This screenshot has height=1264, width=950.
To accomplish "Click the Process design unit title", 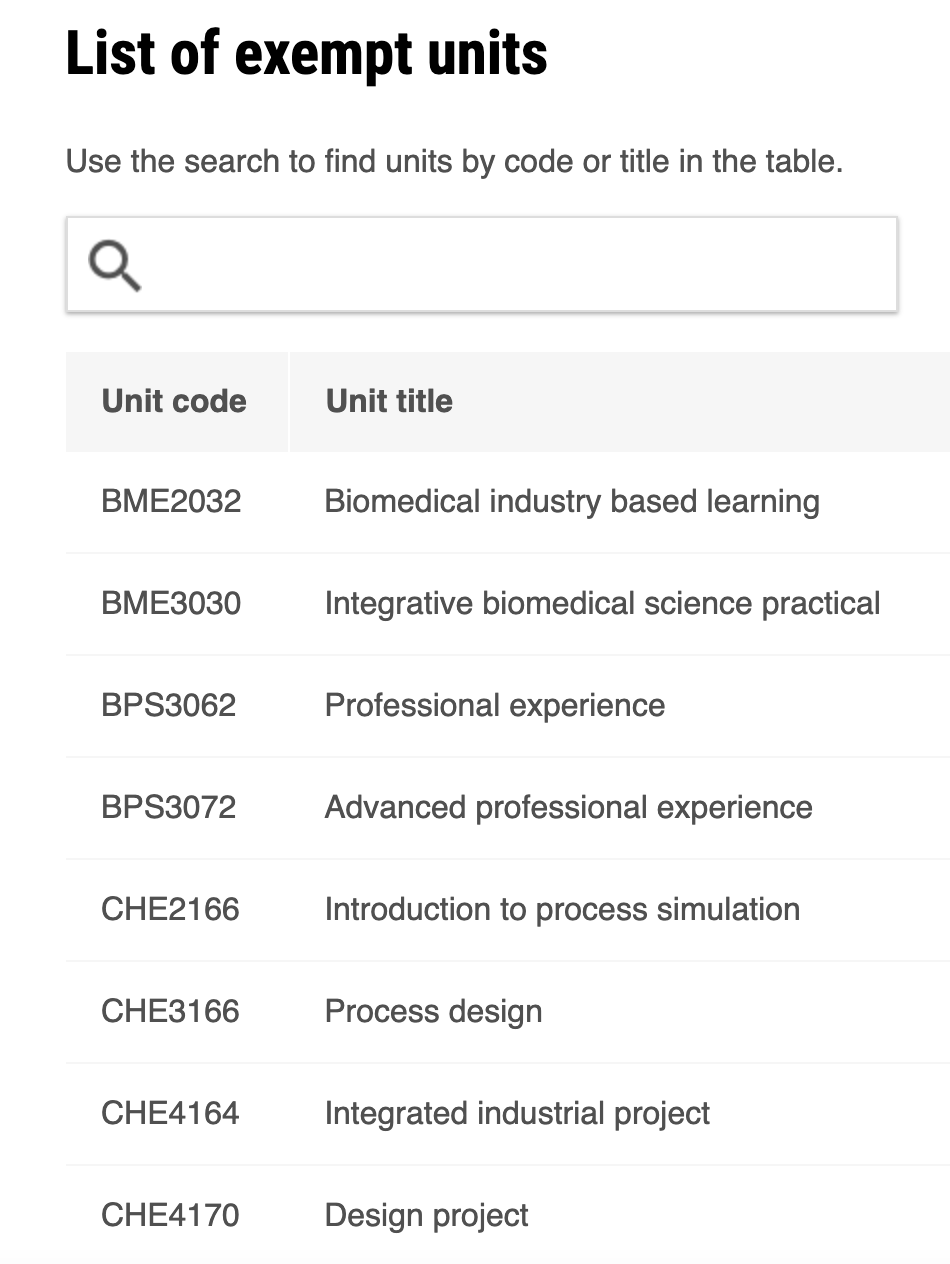I will coord(433,1011).
